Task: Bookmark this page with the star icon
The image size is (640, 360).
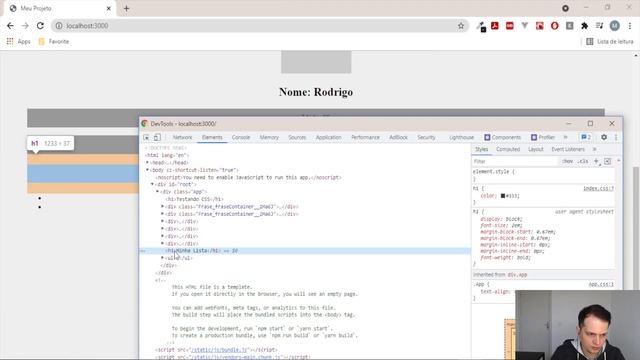Action: 461,26
